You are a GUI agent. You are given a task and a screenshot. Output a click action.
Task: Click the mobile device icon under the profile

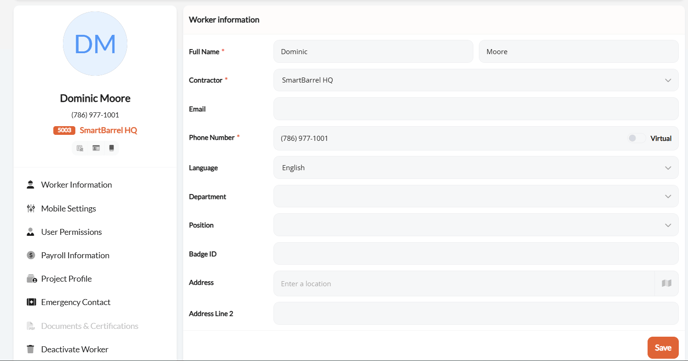[x=111, y=148]
